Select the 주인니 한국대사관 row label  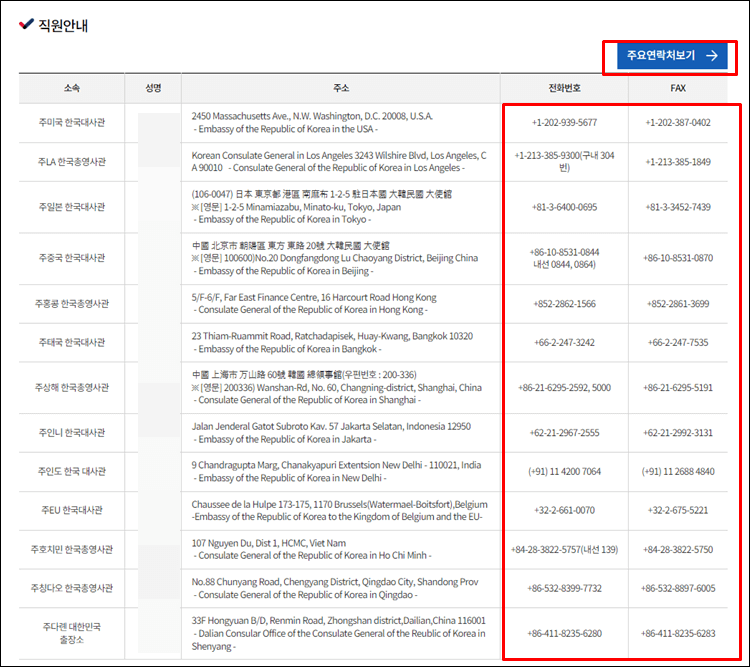[72, 433]
